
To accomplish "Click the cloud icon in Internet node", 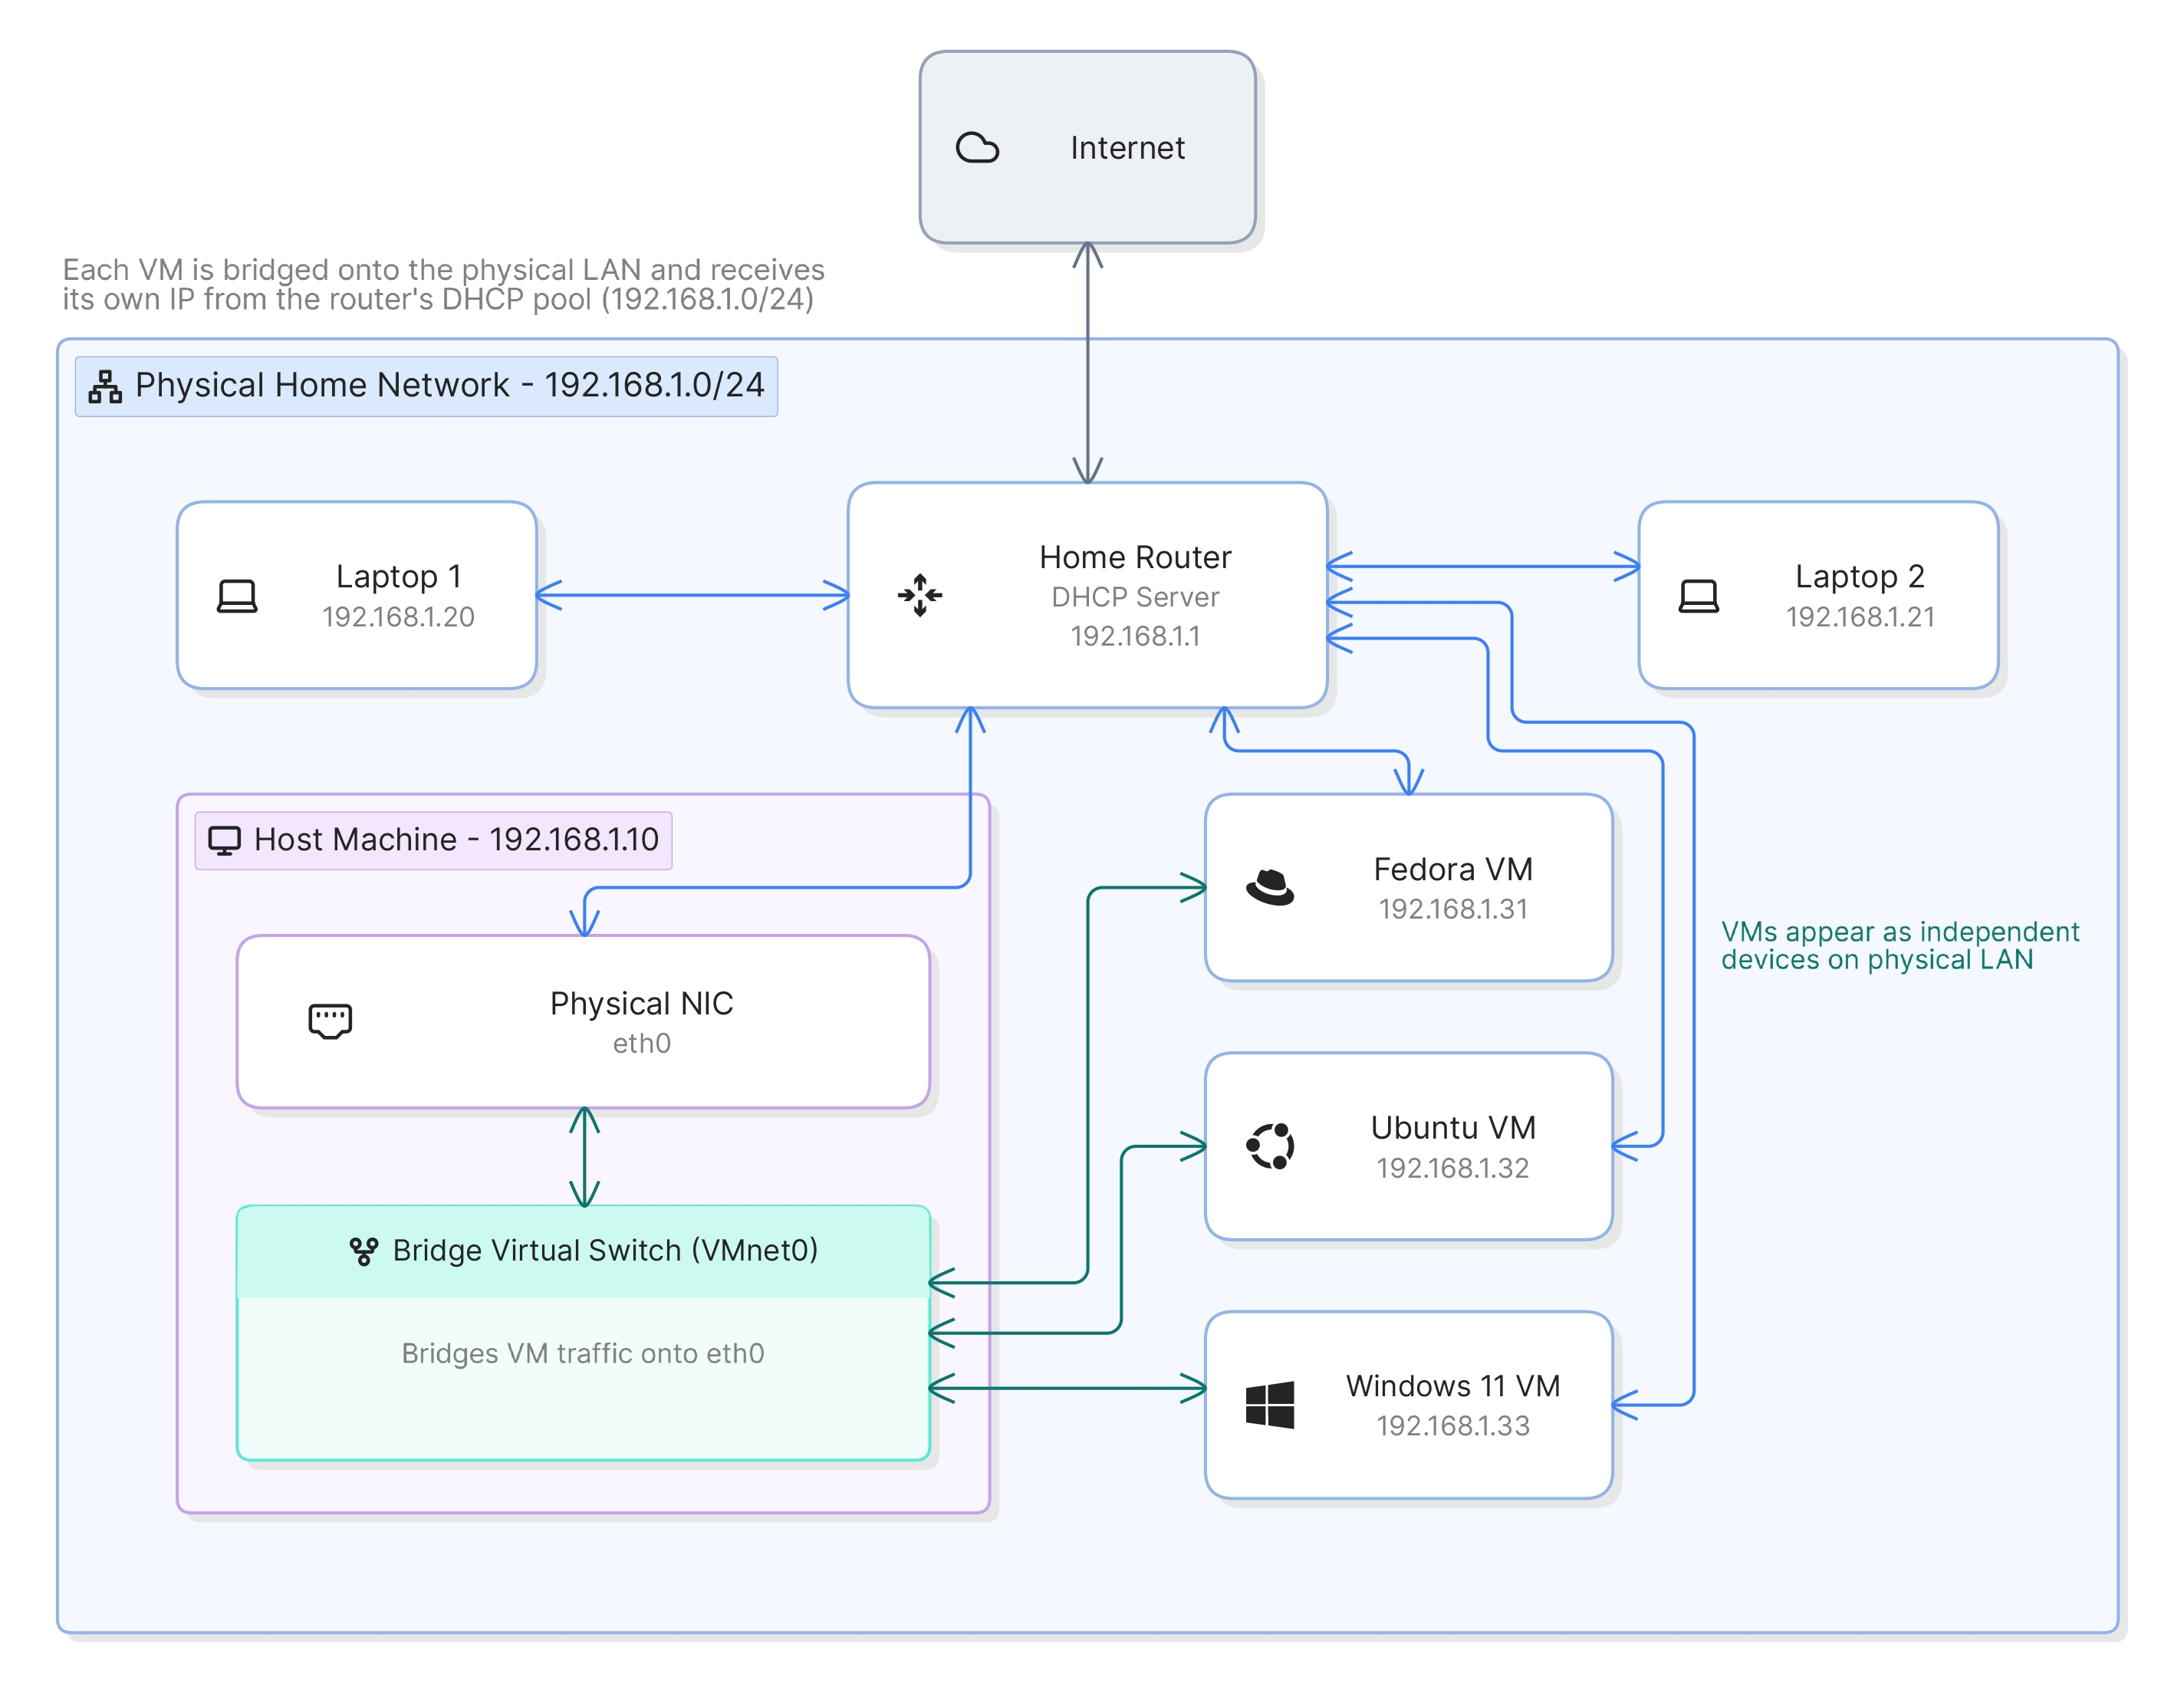I will pos(977,147).
